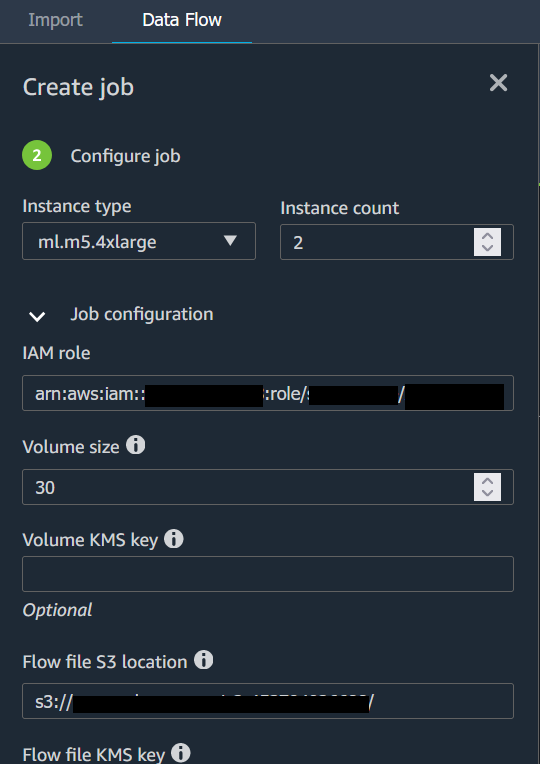Increase the Instance count stepper
Screen dimensions: 540x764
pyautogui.click(x=487, y=236)
